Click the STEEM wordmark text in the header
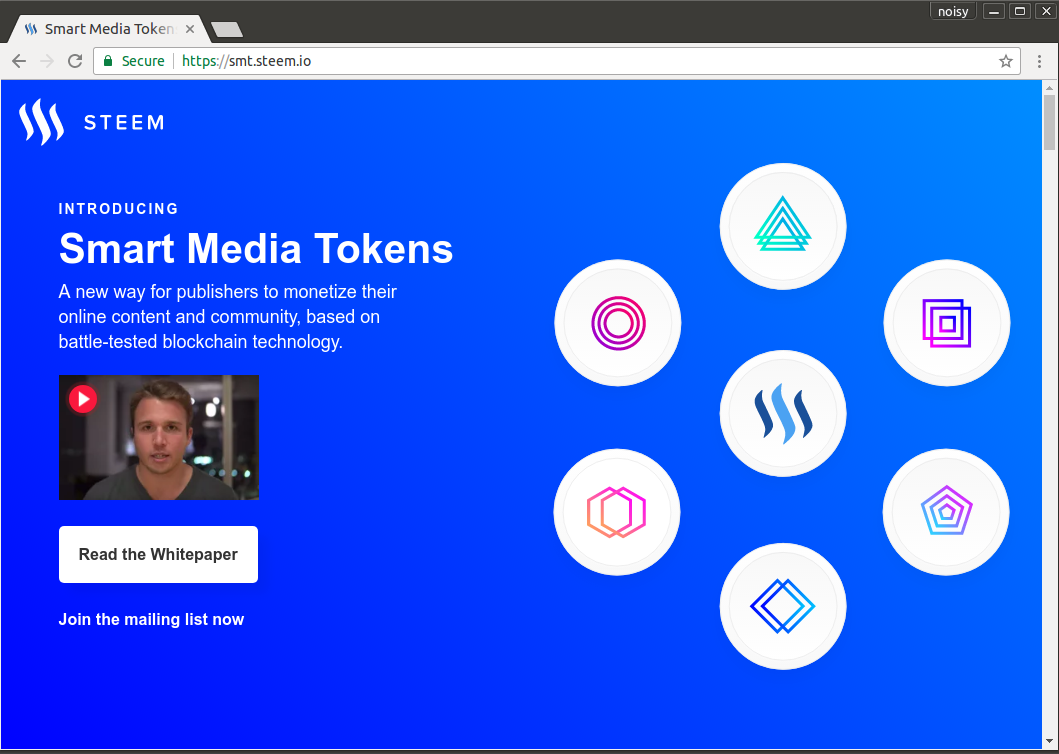Viewport: 1059px width, 754px height. (x=124, y=122)
